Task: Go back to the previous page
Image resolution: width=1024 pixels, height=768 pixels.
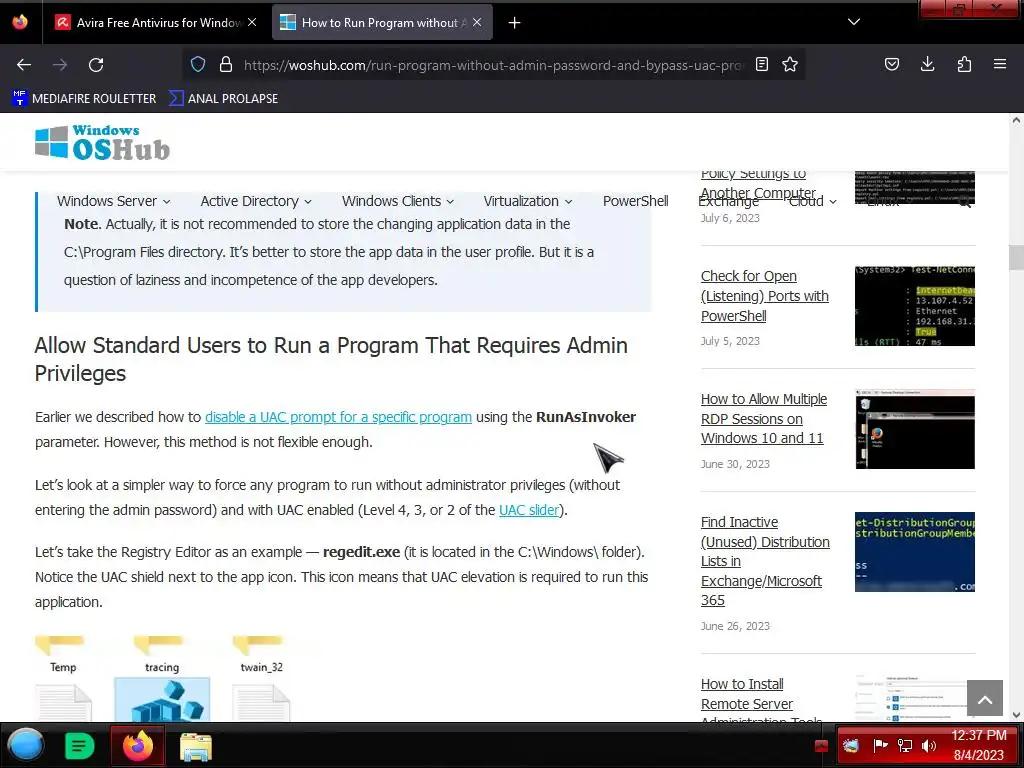Action: 24,65
